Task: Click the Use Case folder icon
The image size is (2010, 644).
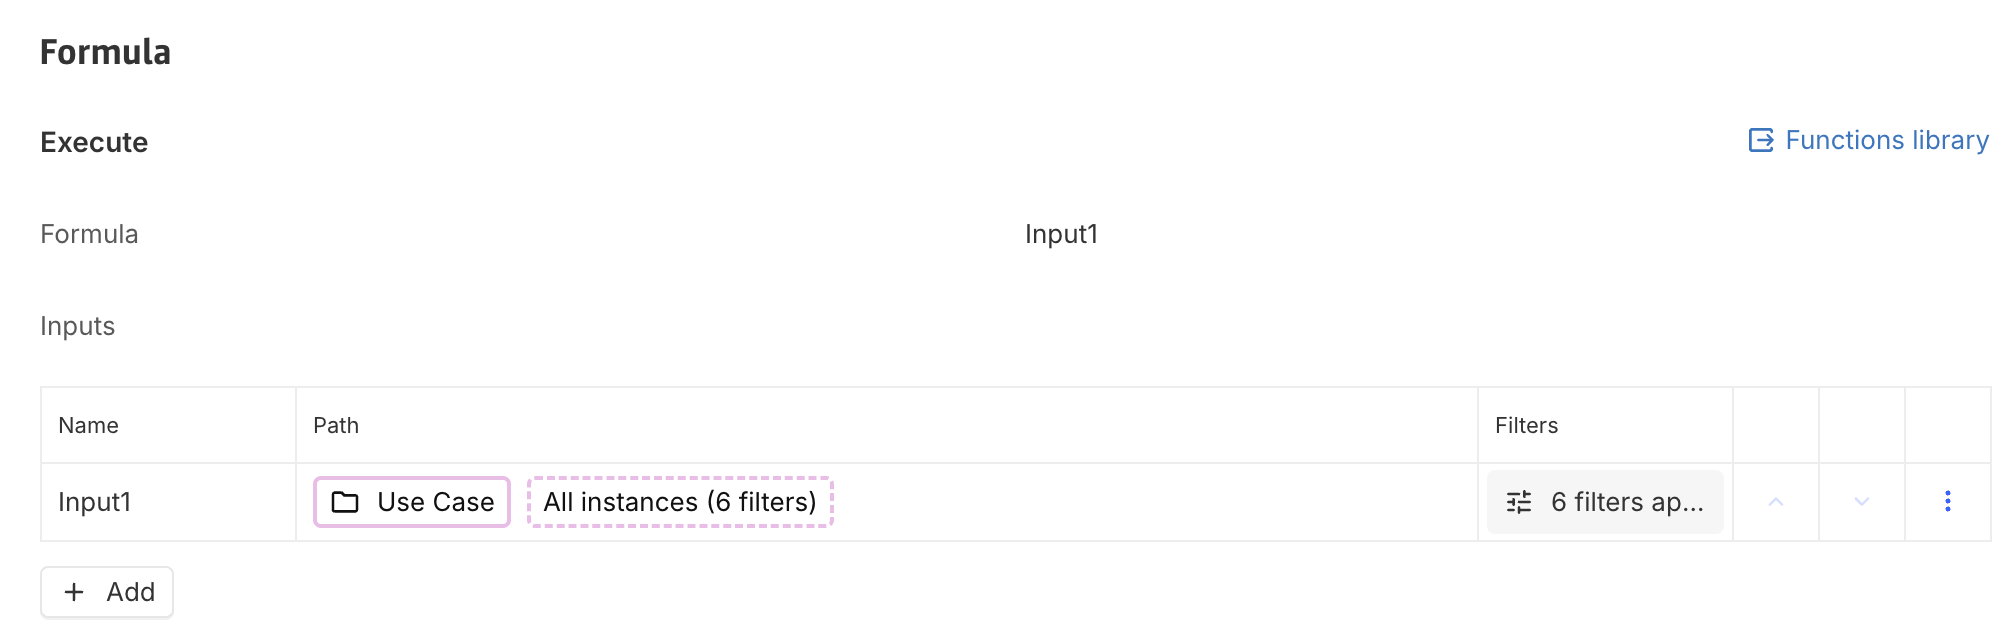Action: tap(345, 502)
